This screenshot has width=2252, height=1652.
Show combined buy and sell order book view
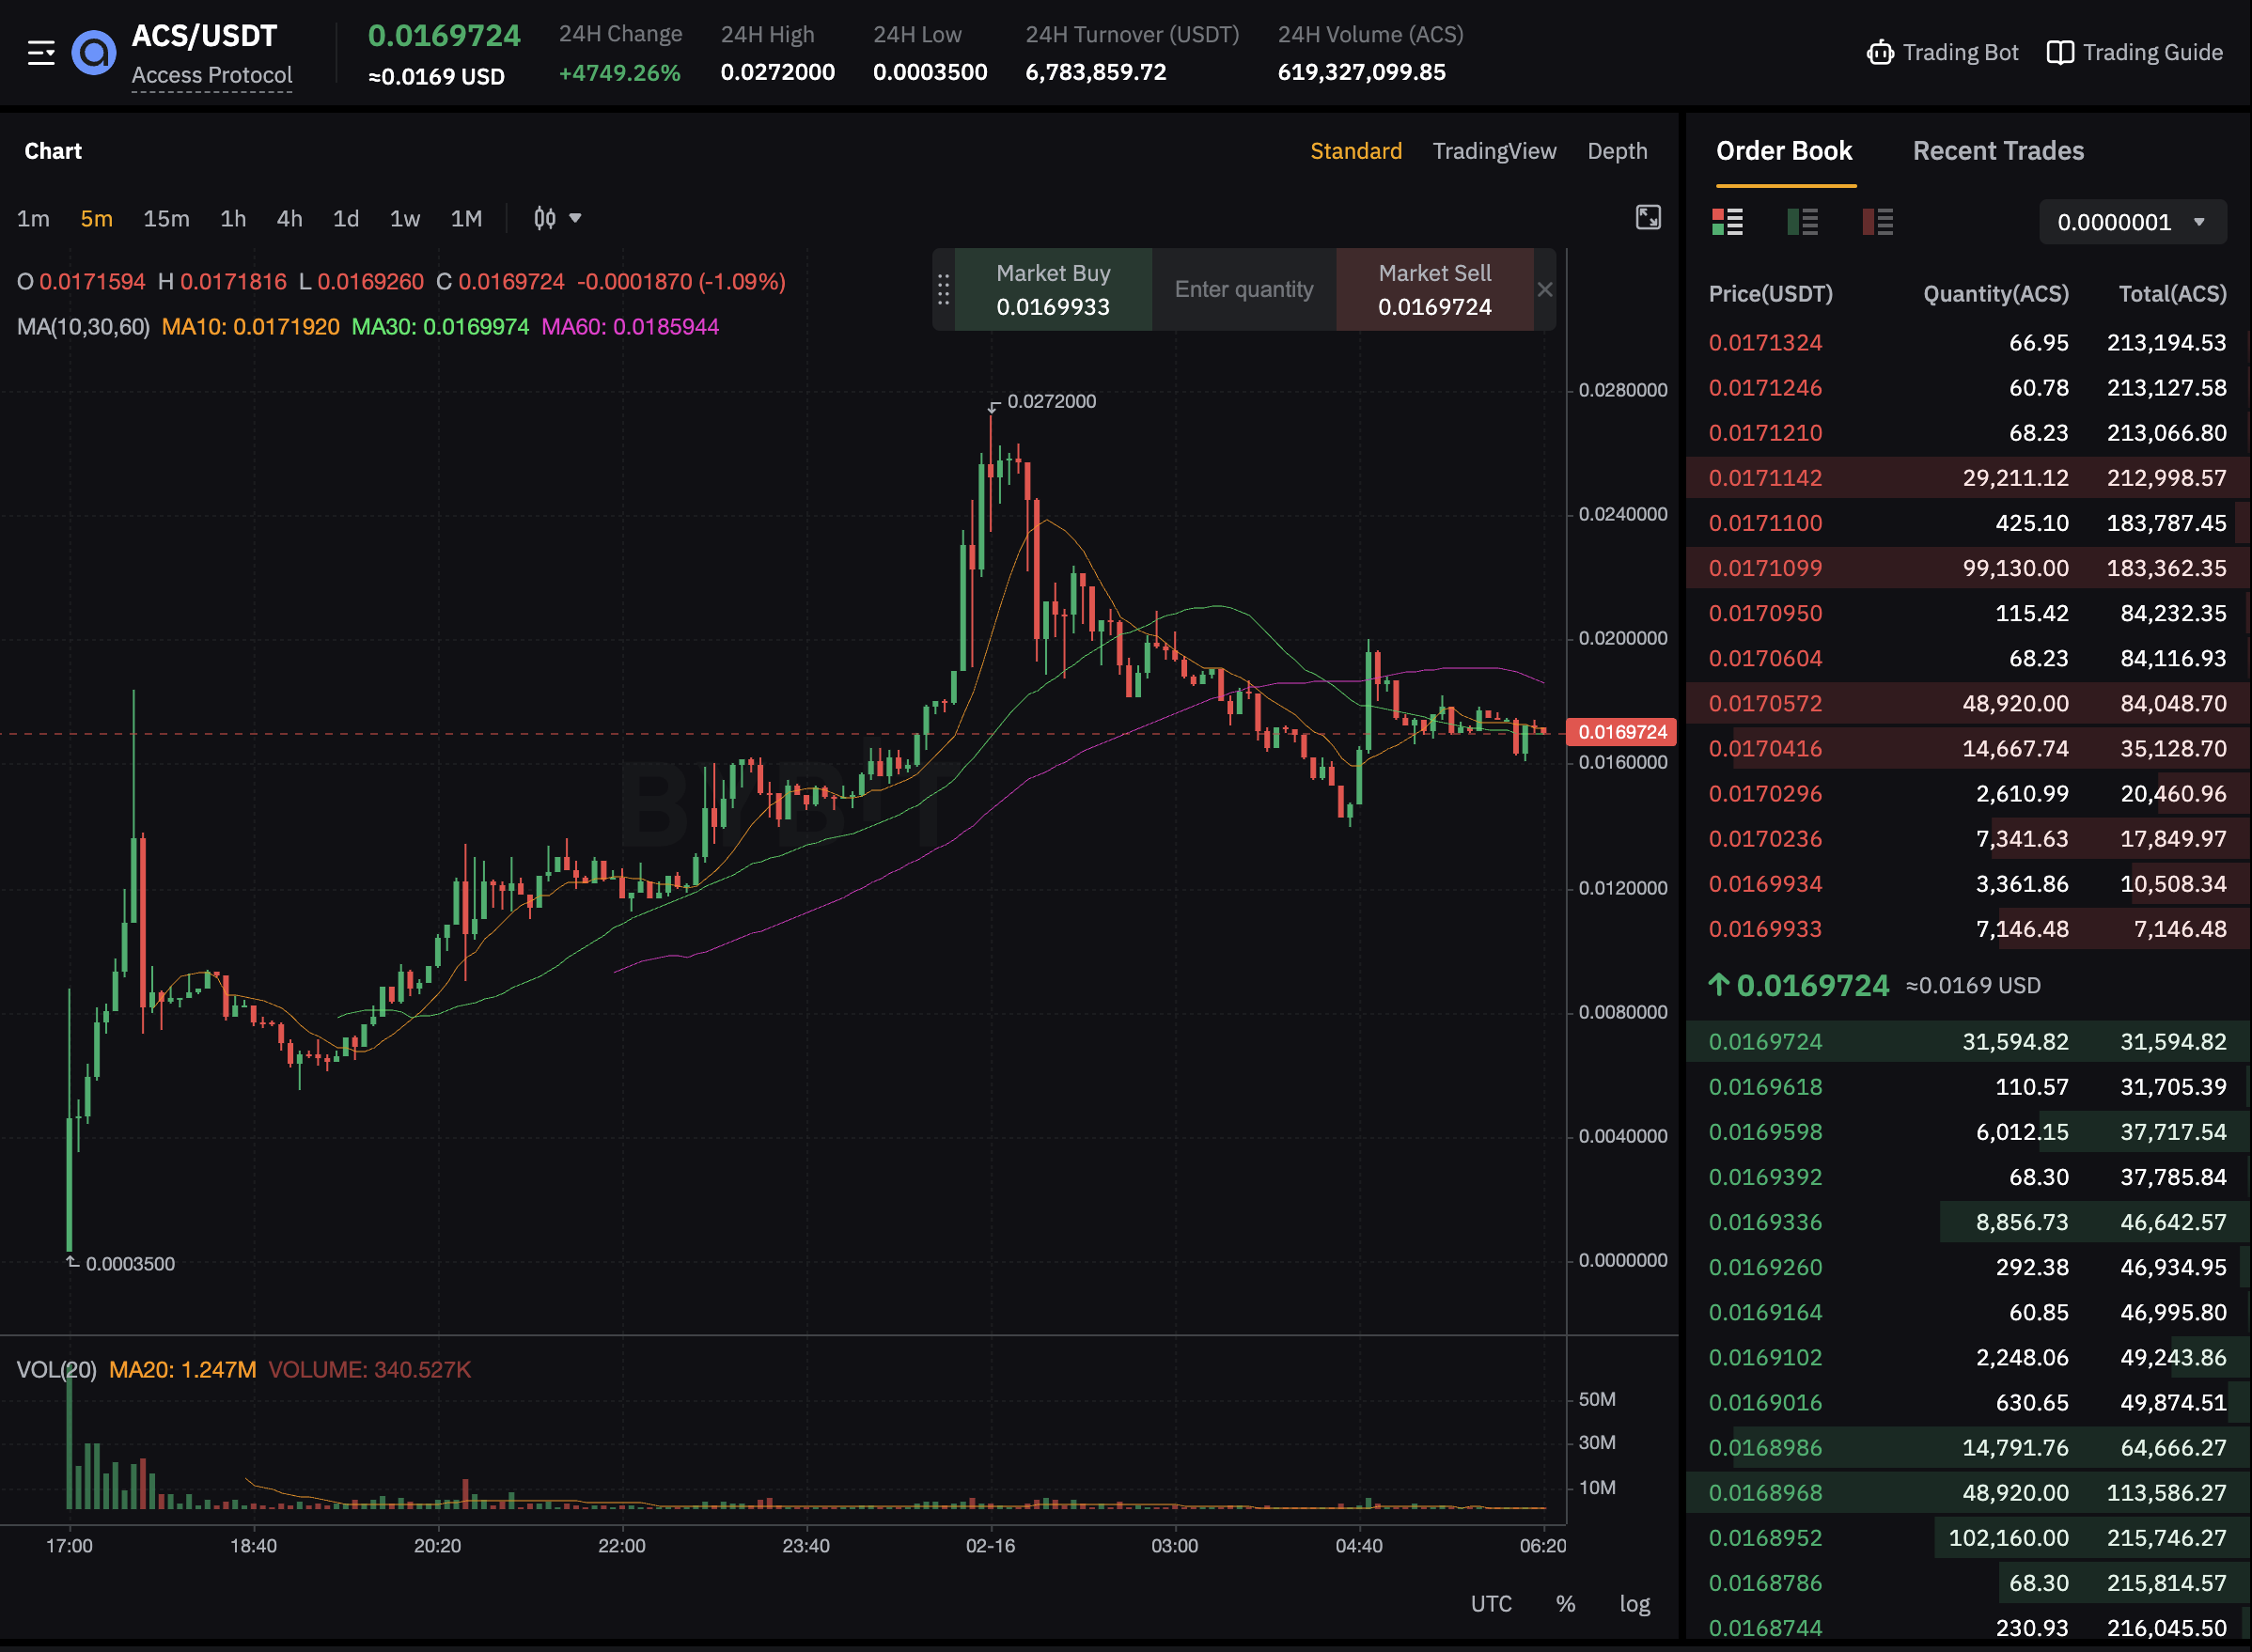click(x=1727, y=222)
